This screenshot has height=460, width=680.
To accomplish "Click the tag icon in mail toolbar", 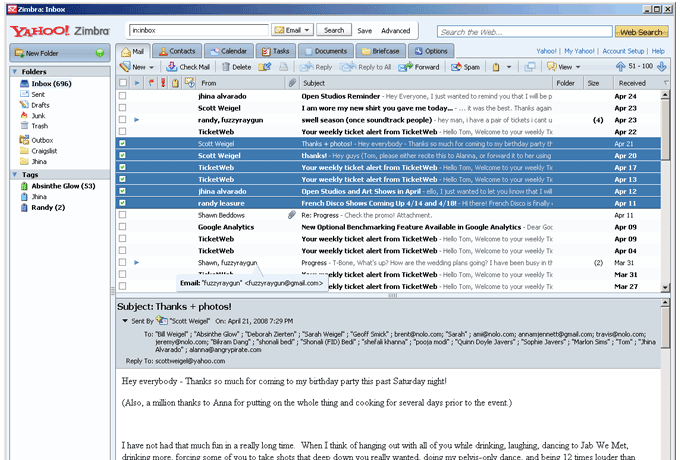I will pyautogui.click(x=496, y=67).
